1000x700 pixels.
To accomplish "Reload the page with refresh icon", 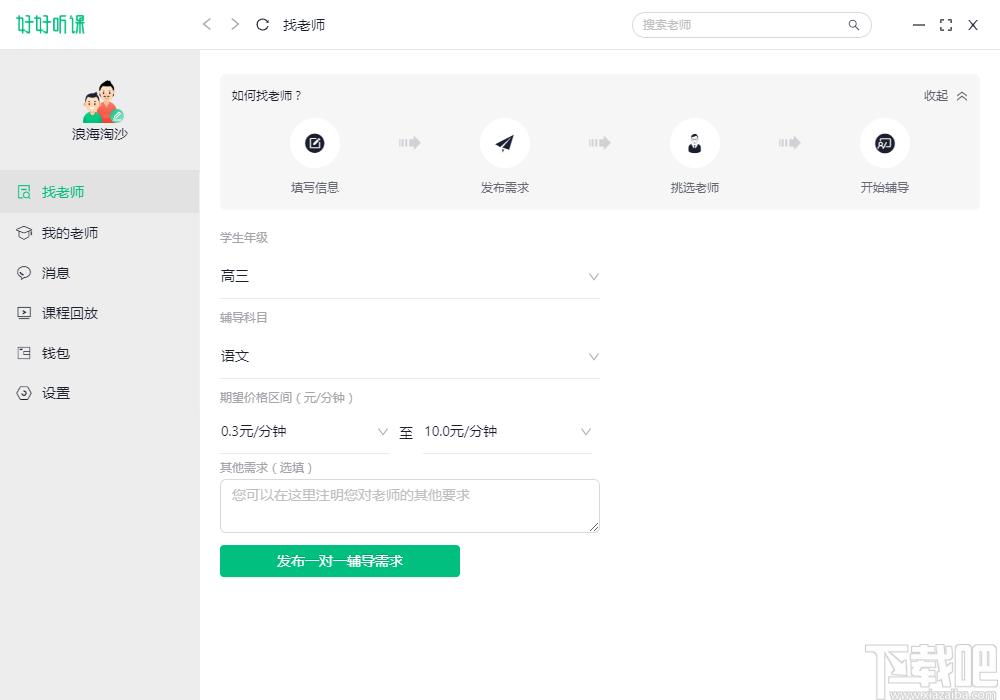I will coord(262,25).
